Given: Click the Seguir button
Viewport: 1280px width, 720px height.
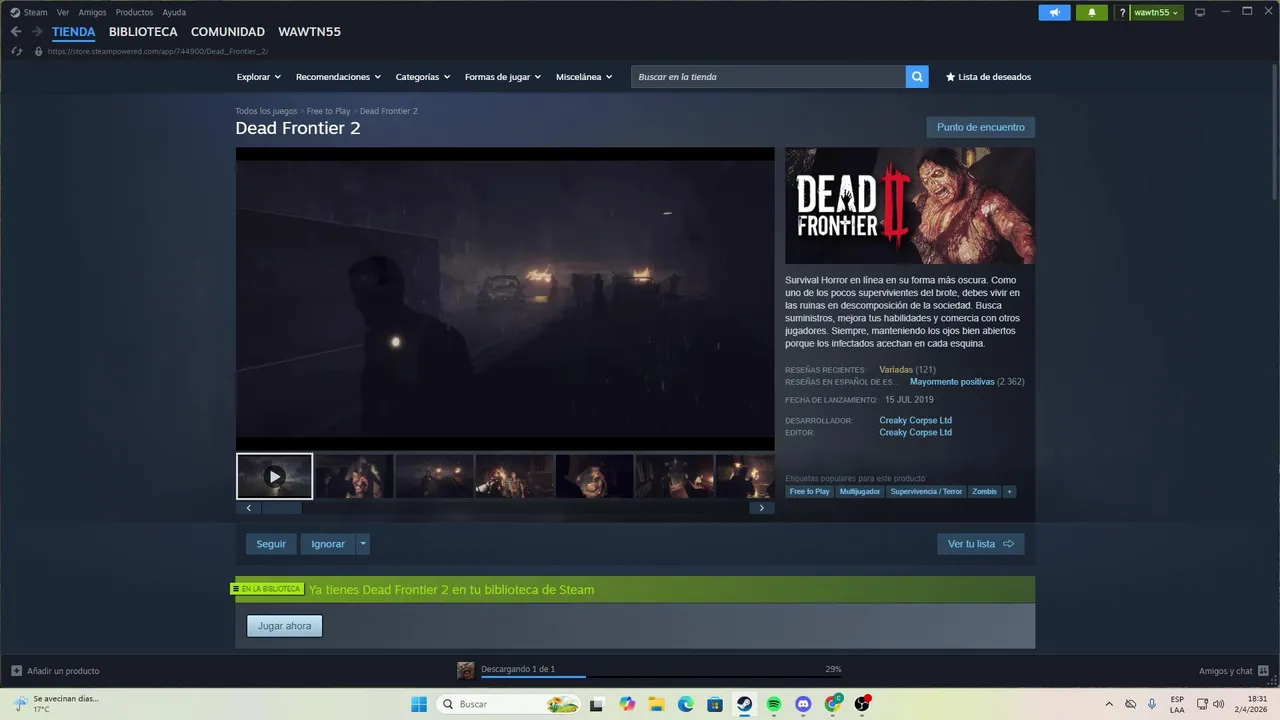Looking at the screenshot, I should (x=271, y=544).
